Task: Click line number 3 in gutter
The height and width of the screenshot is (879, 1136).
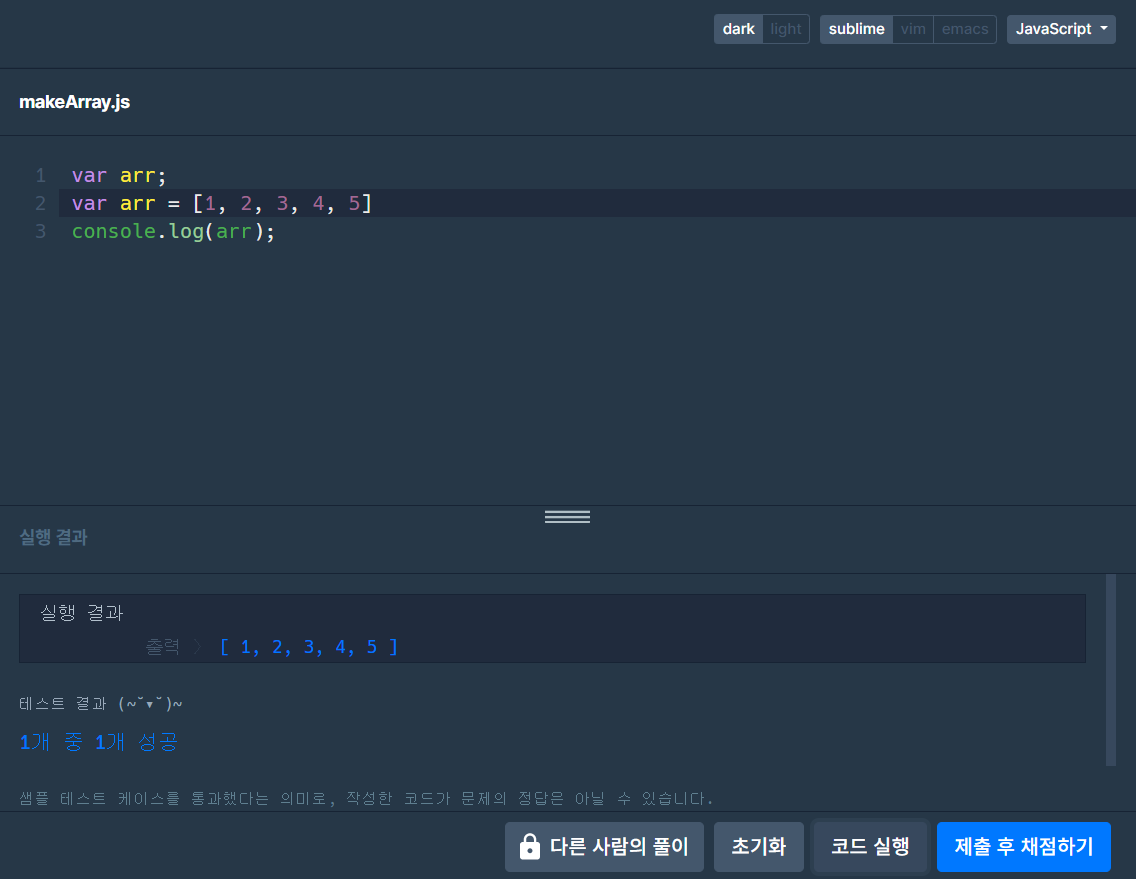Action: click(x=41, y=231)
